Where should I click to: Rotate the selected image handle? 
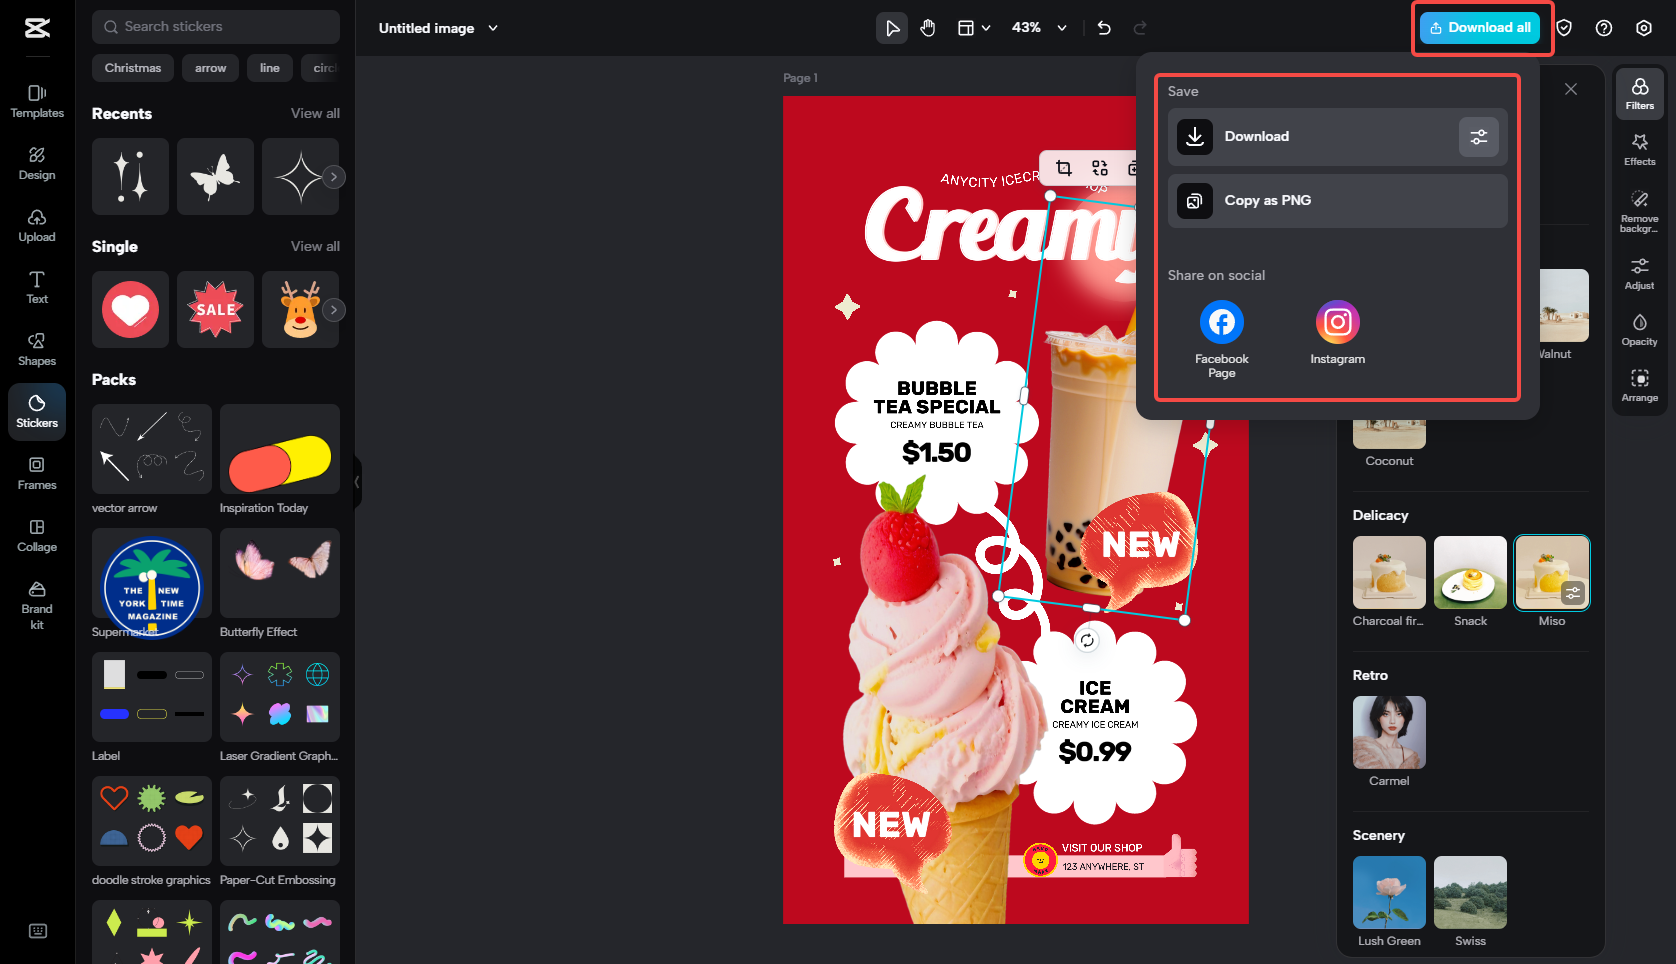pyautogui.click(x=1087, y=640)
